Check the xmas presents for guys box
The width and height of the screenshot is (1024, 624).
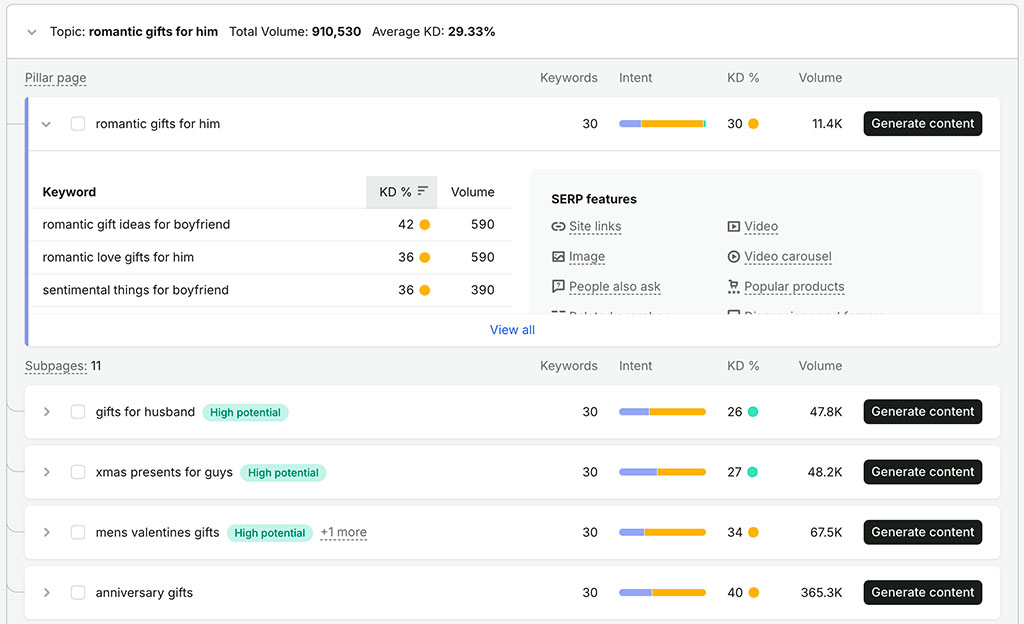coord(78,472)
